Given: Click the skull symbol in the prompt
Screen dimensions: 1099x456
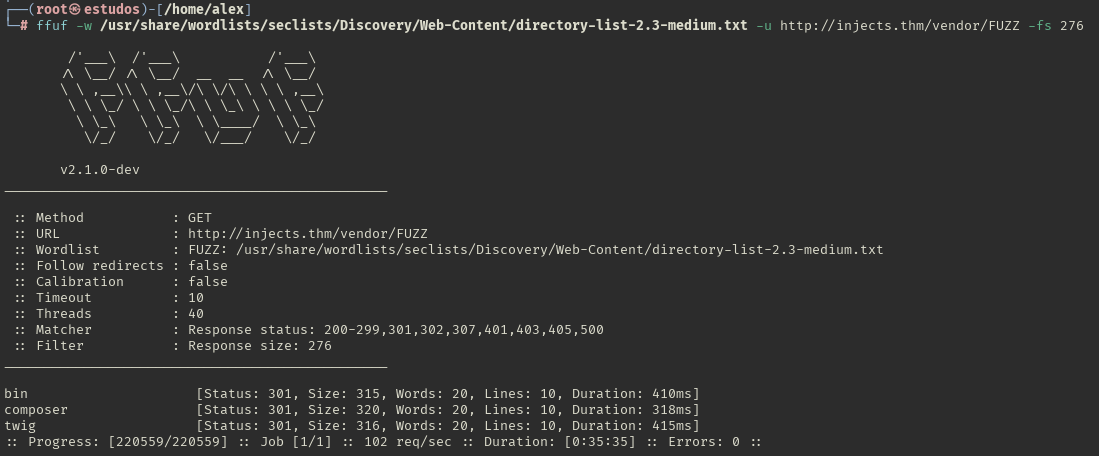Looking at the screenshot, I should [x=76, y=10].
